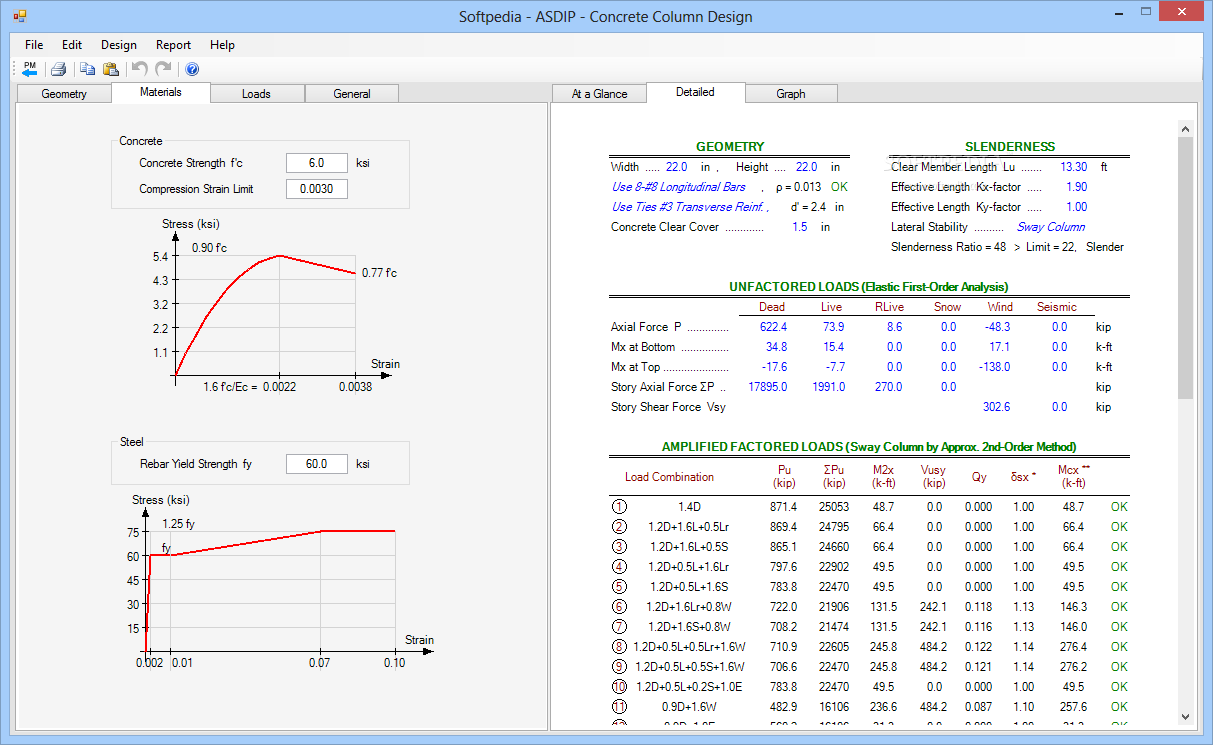The image size is (1213, 745).
Task: Click the application icon in the title bar
Action: coord(20,16)
